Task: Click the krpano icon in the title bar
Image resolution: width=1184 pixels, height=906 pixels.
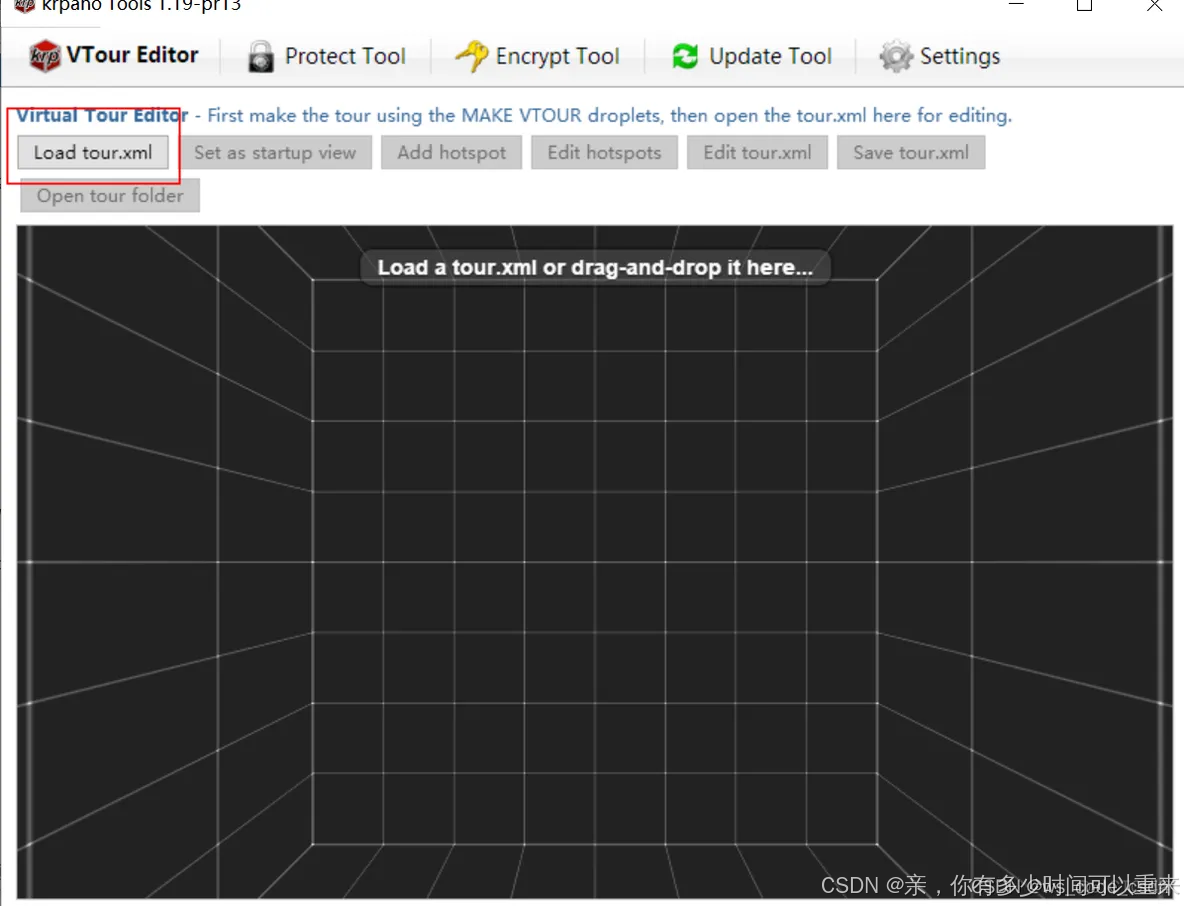Action: coord(24,5)
